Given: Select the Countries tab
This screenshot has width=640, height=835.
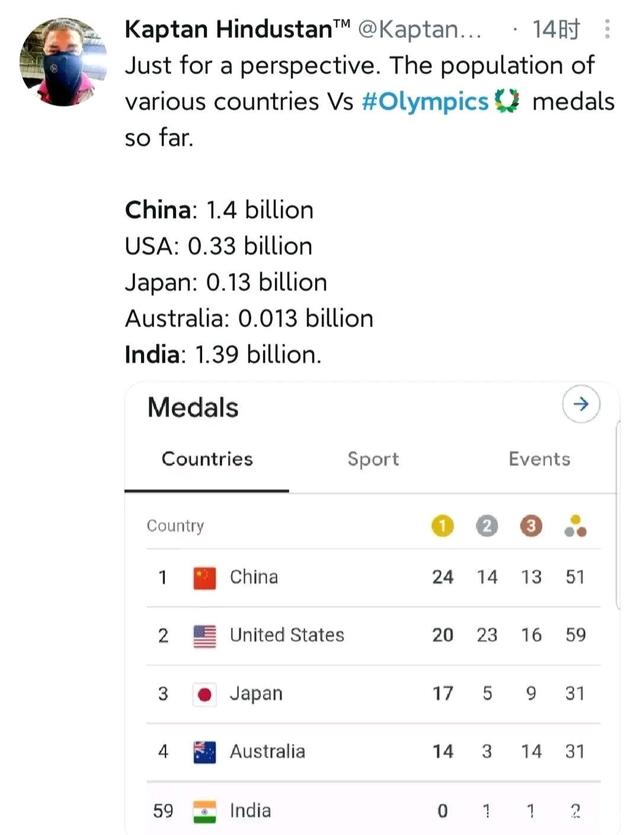Looking at the screenshot, I should click(x=207, y=459).
